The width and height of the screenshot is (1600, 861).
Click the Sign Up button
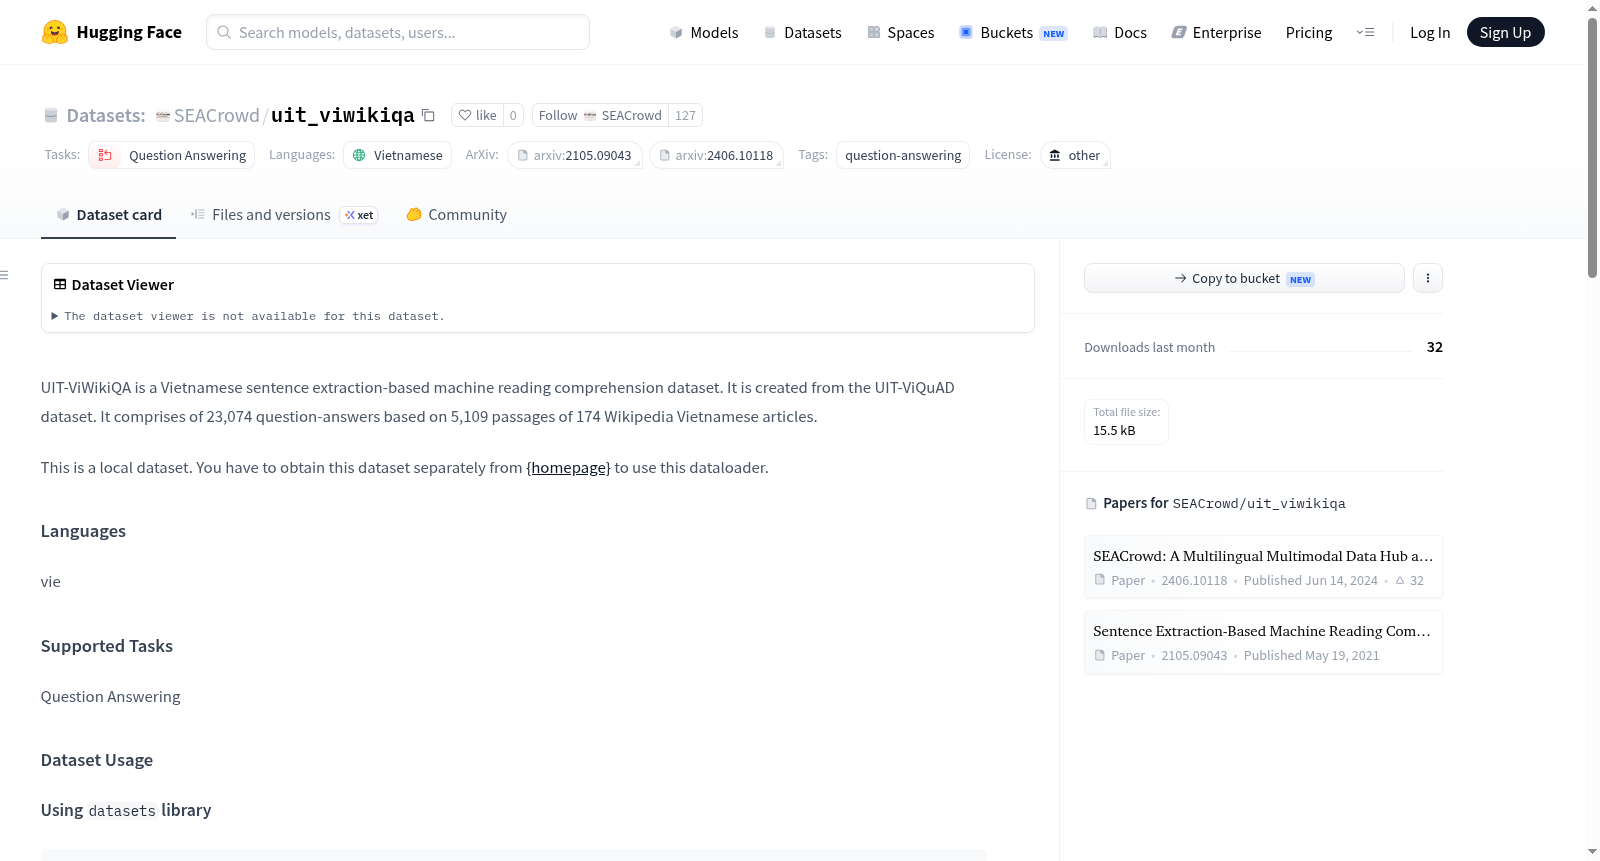click(1505, 32)
